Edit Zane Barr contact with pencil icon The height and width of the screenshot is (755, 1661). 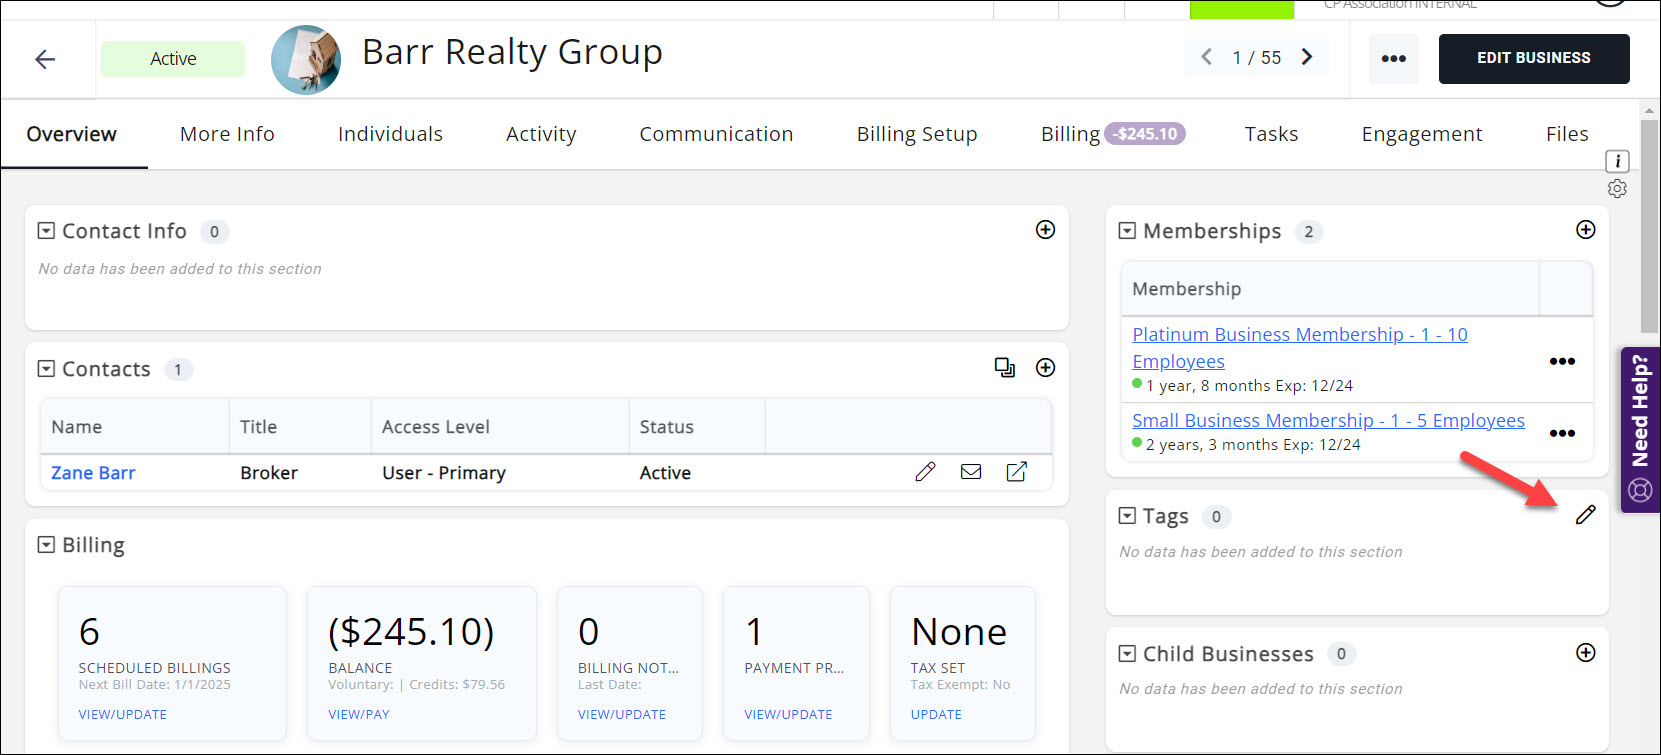click(x=925, y=472)
